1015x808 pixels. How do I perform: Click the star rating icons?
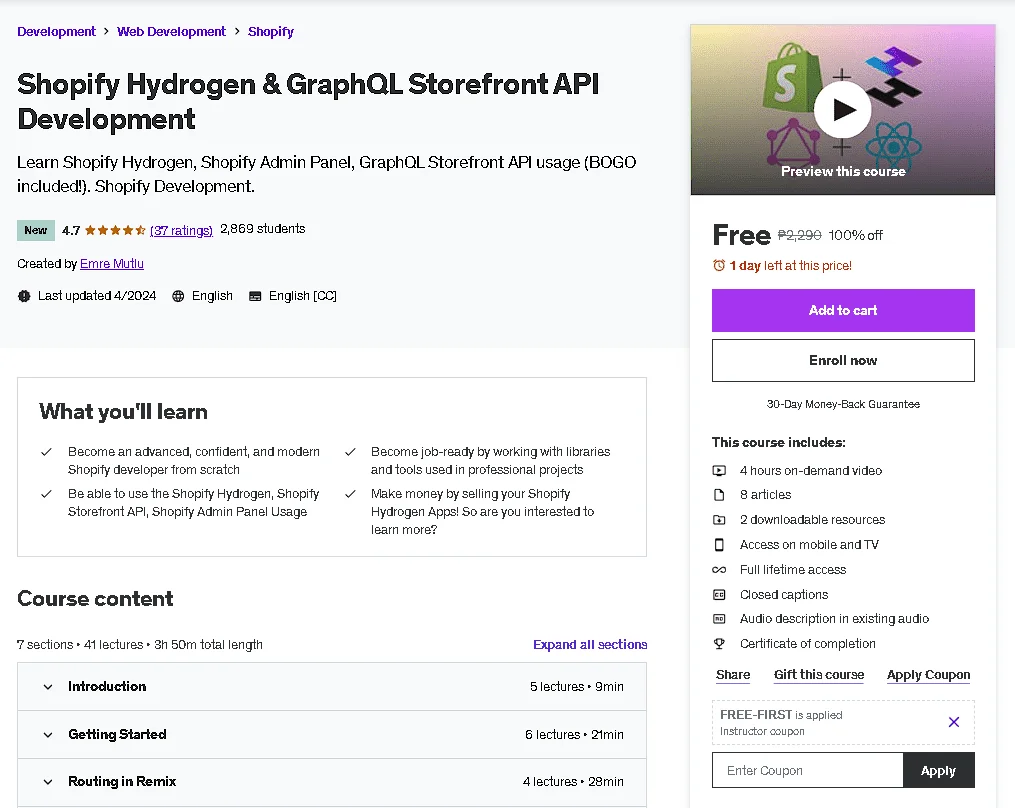coord(115,230)
